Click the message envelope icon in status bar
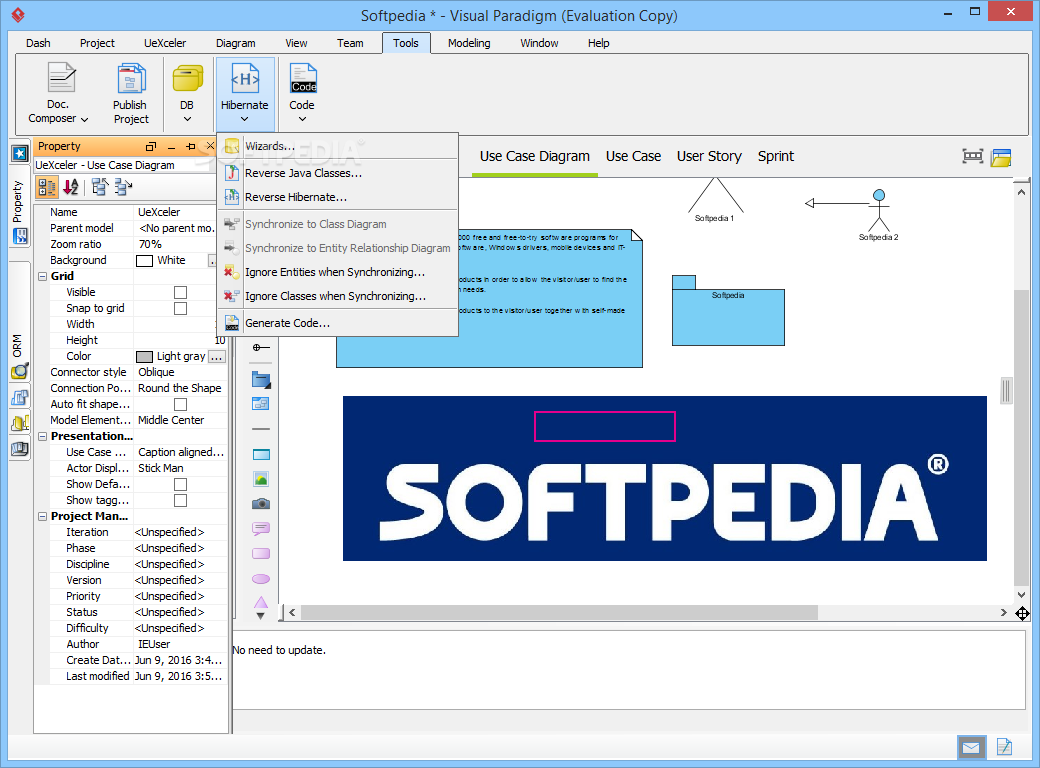This screenshot has height=768, width=1040. (972, 748)
